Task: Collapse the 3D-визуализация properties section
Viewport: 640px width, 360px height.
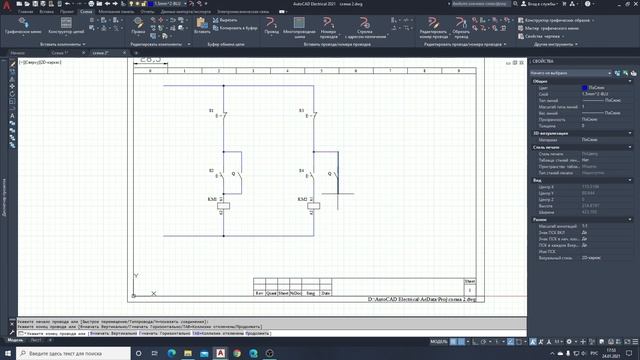Action: point(630,133)
